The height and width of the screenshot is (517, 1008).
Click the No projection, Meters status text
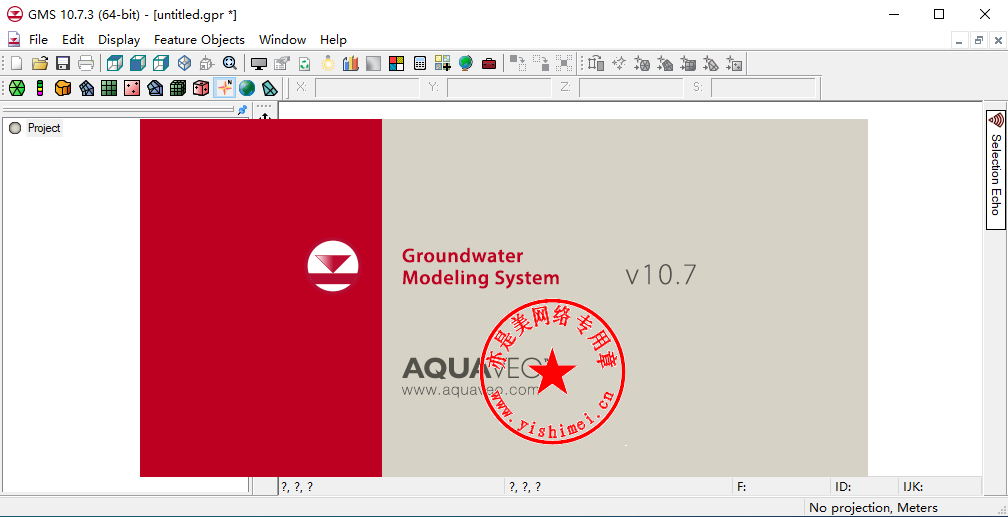coord(873,507)
